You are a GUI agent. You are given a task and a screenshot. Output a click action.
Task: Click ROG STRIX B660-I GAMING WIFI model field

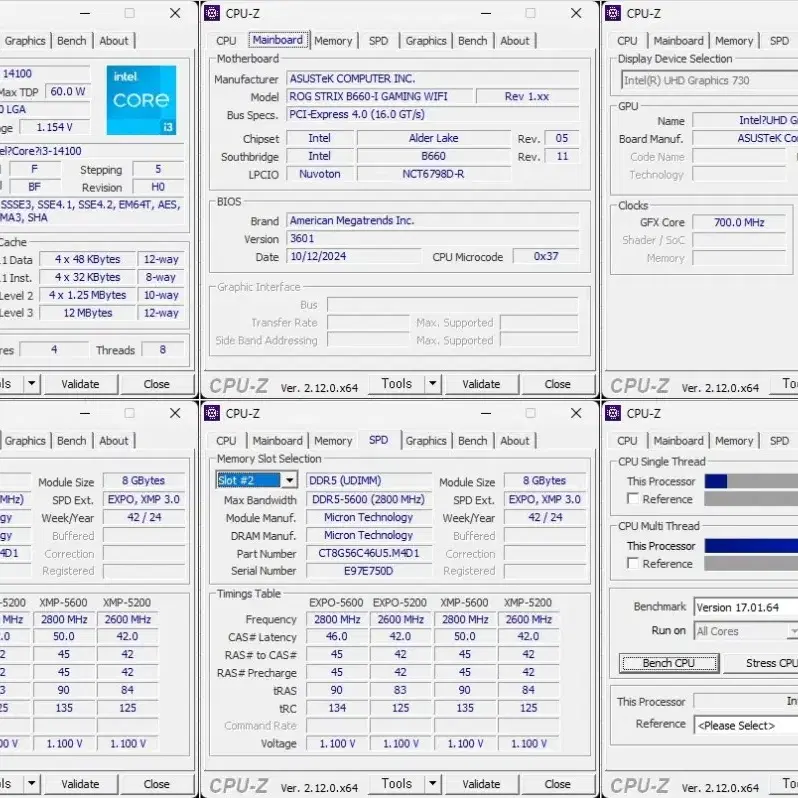tap(379, 96)
